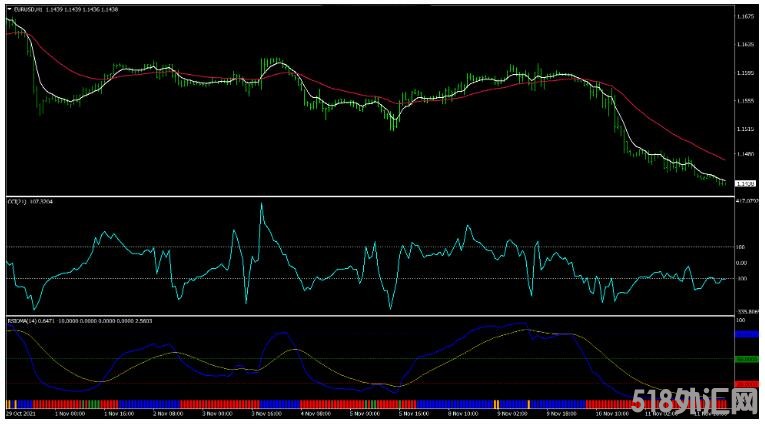Click the triangle arrow beside EURUSD,H1 title

click(10, 9)
